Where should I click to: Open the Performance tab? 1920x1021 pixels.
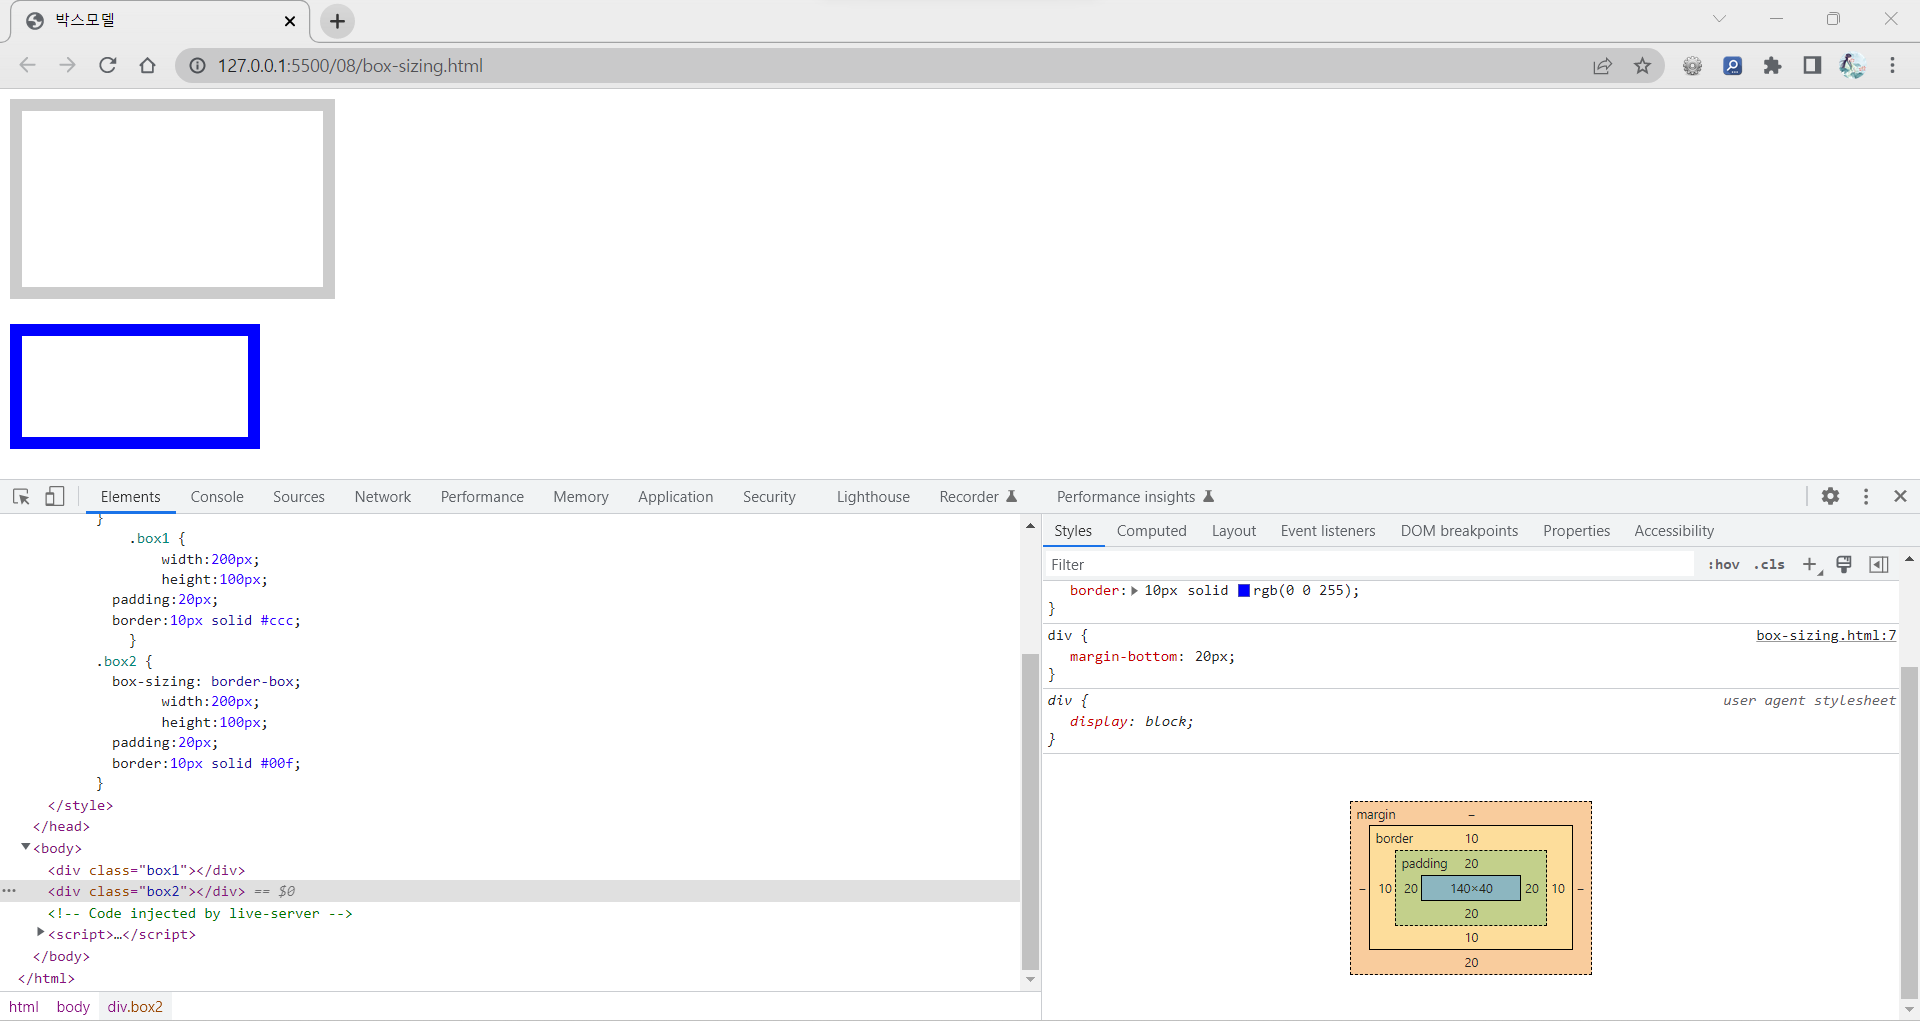(x=482, y=497)
